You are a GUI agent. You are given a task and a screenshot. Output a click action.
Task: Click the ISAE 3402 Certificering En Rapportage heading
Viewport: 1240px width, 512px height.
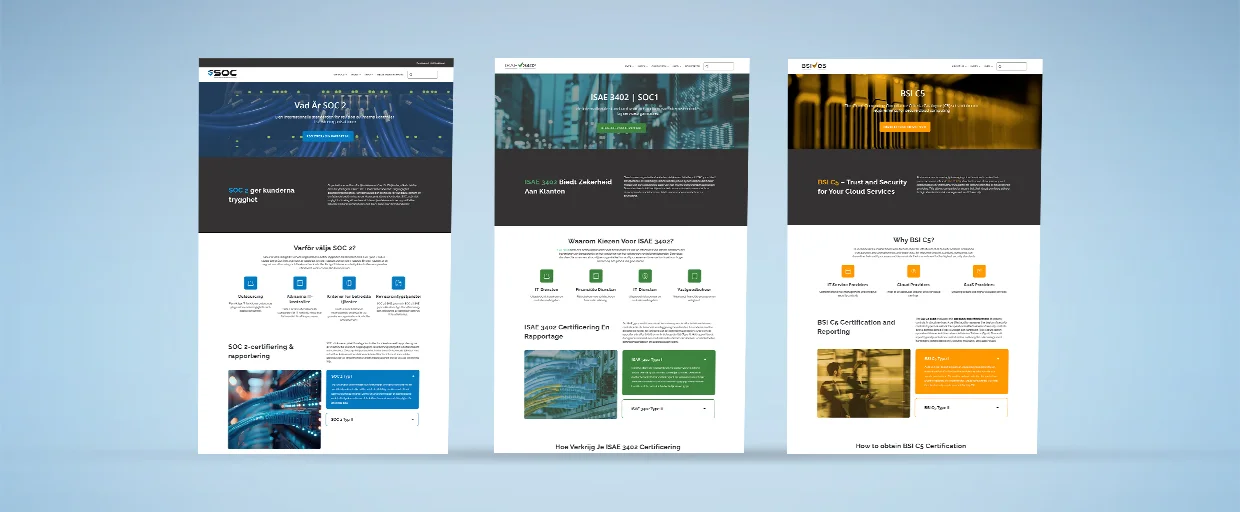[x=567, y=331]
